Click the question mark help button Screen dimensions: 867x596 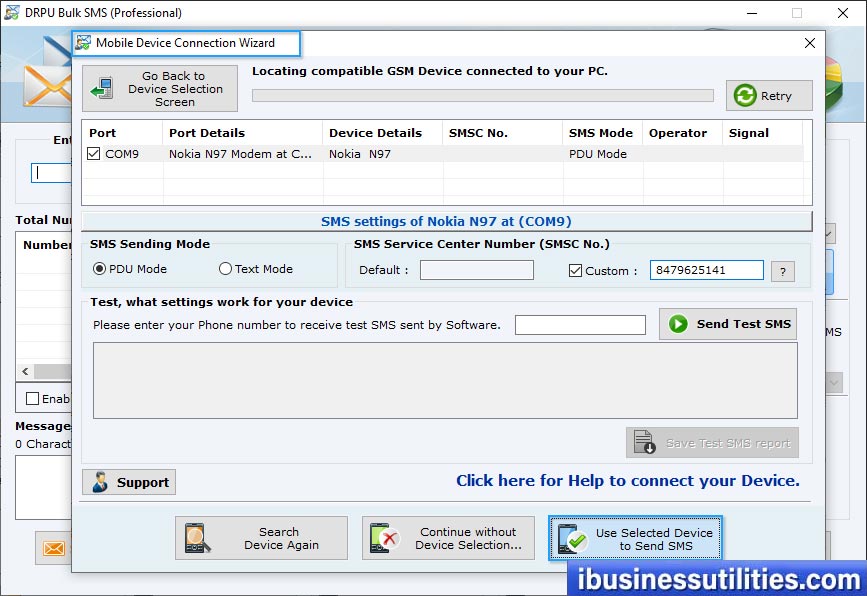(x=783, y=271)
